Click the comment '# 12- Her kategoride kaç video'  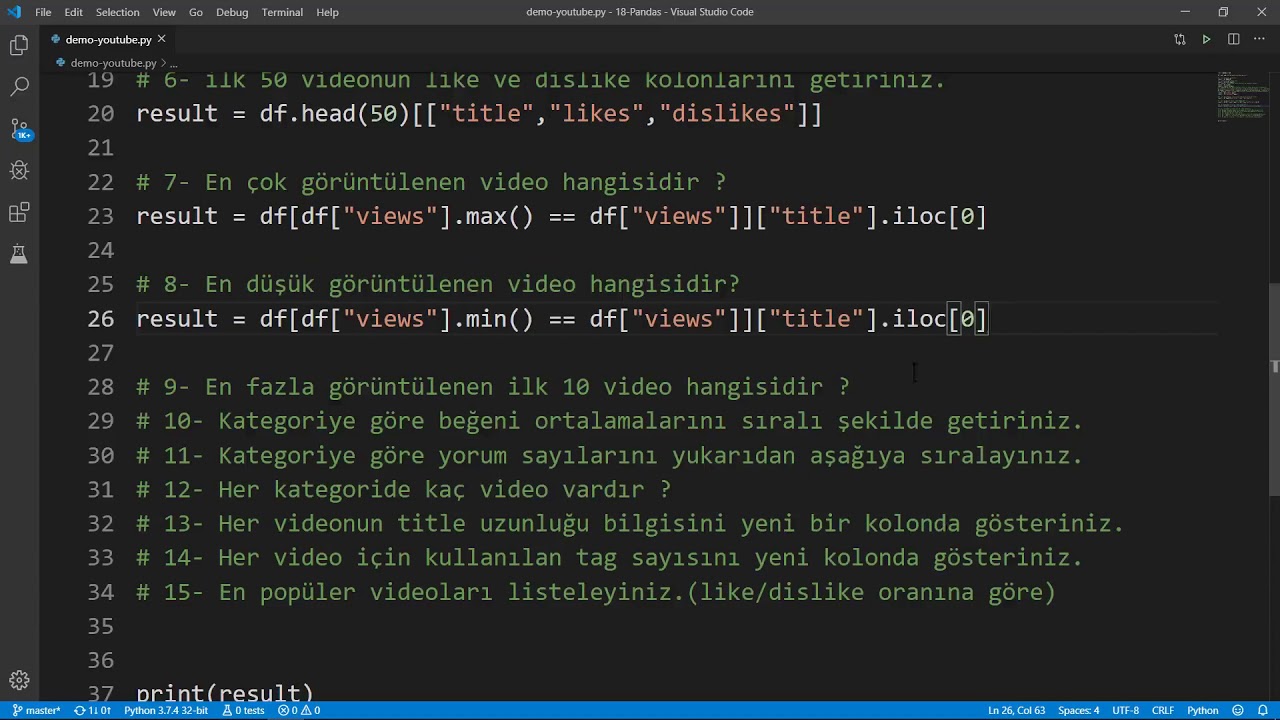tap(403, 489)
